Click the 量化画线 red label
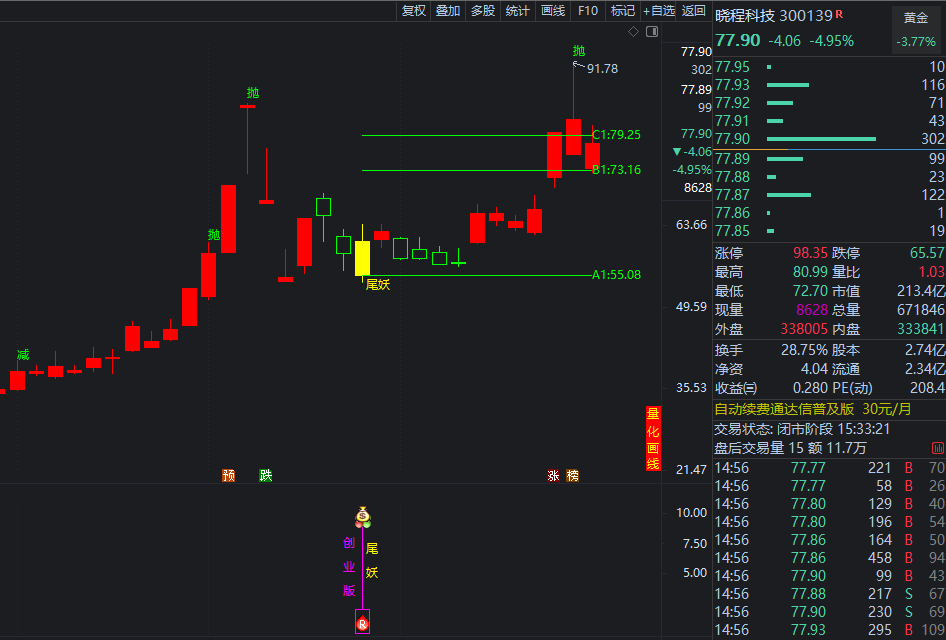946x640 pixels. [653, 438]
